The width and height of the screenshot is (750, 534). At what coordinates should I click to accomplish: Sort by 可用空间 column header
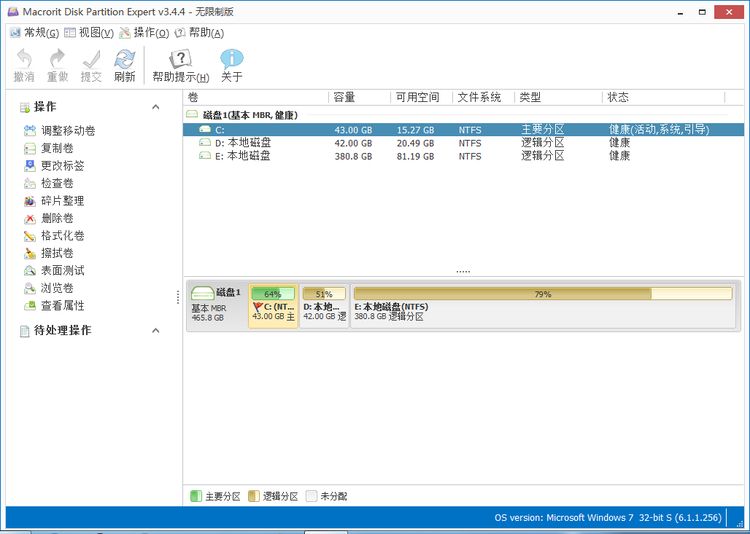422,98
